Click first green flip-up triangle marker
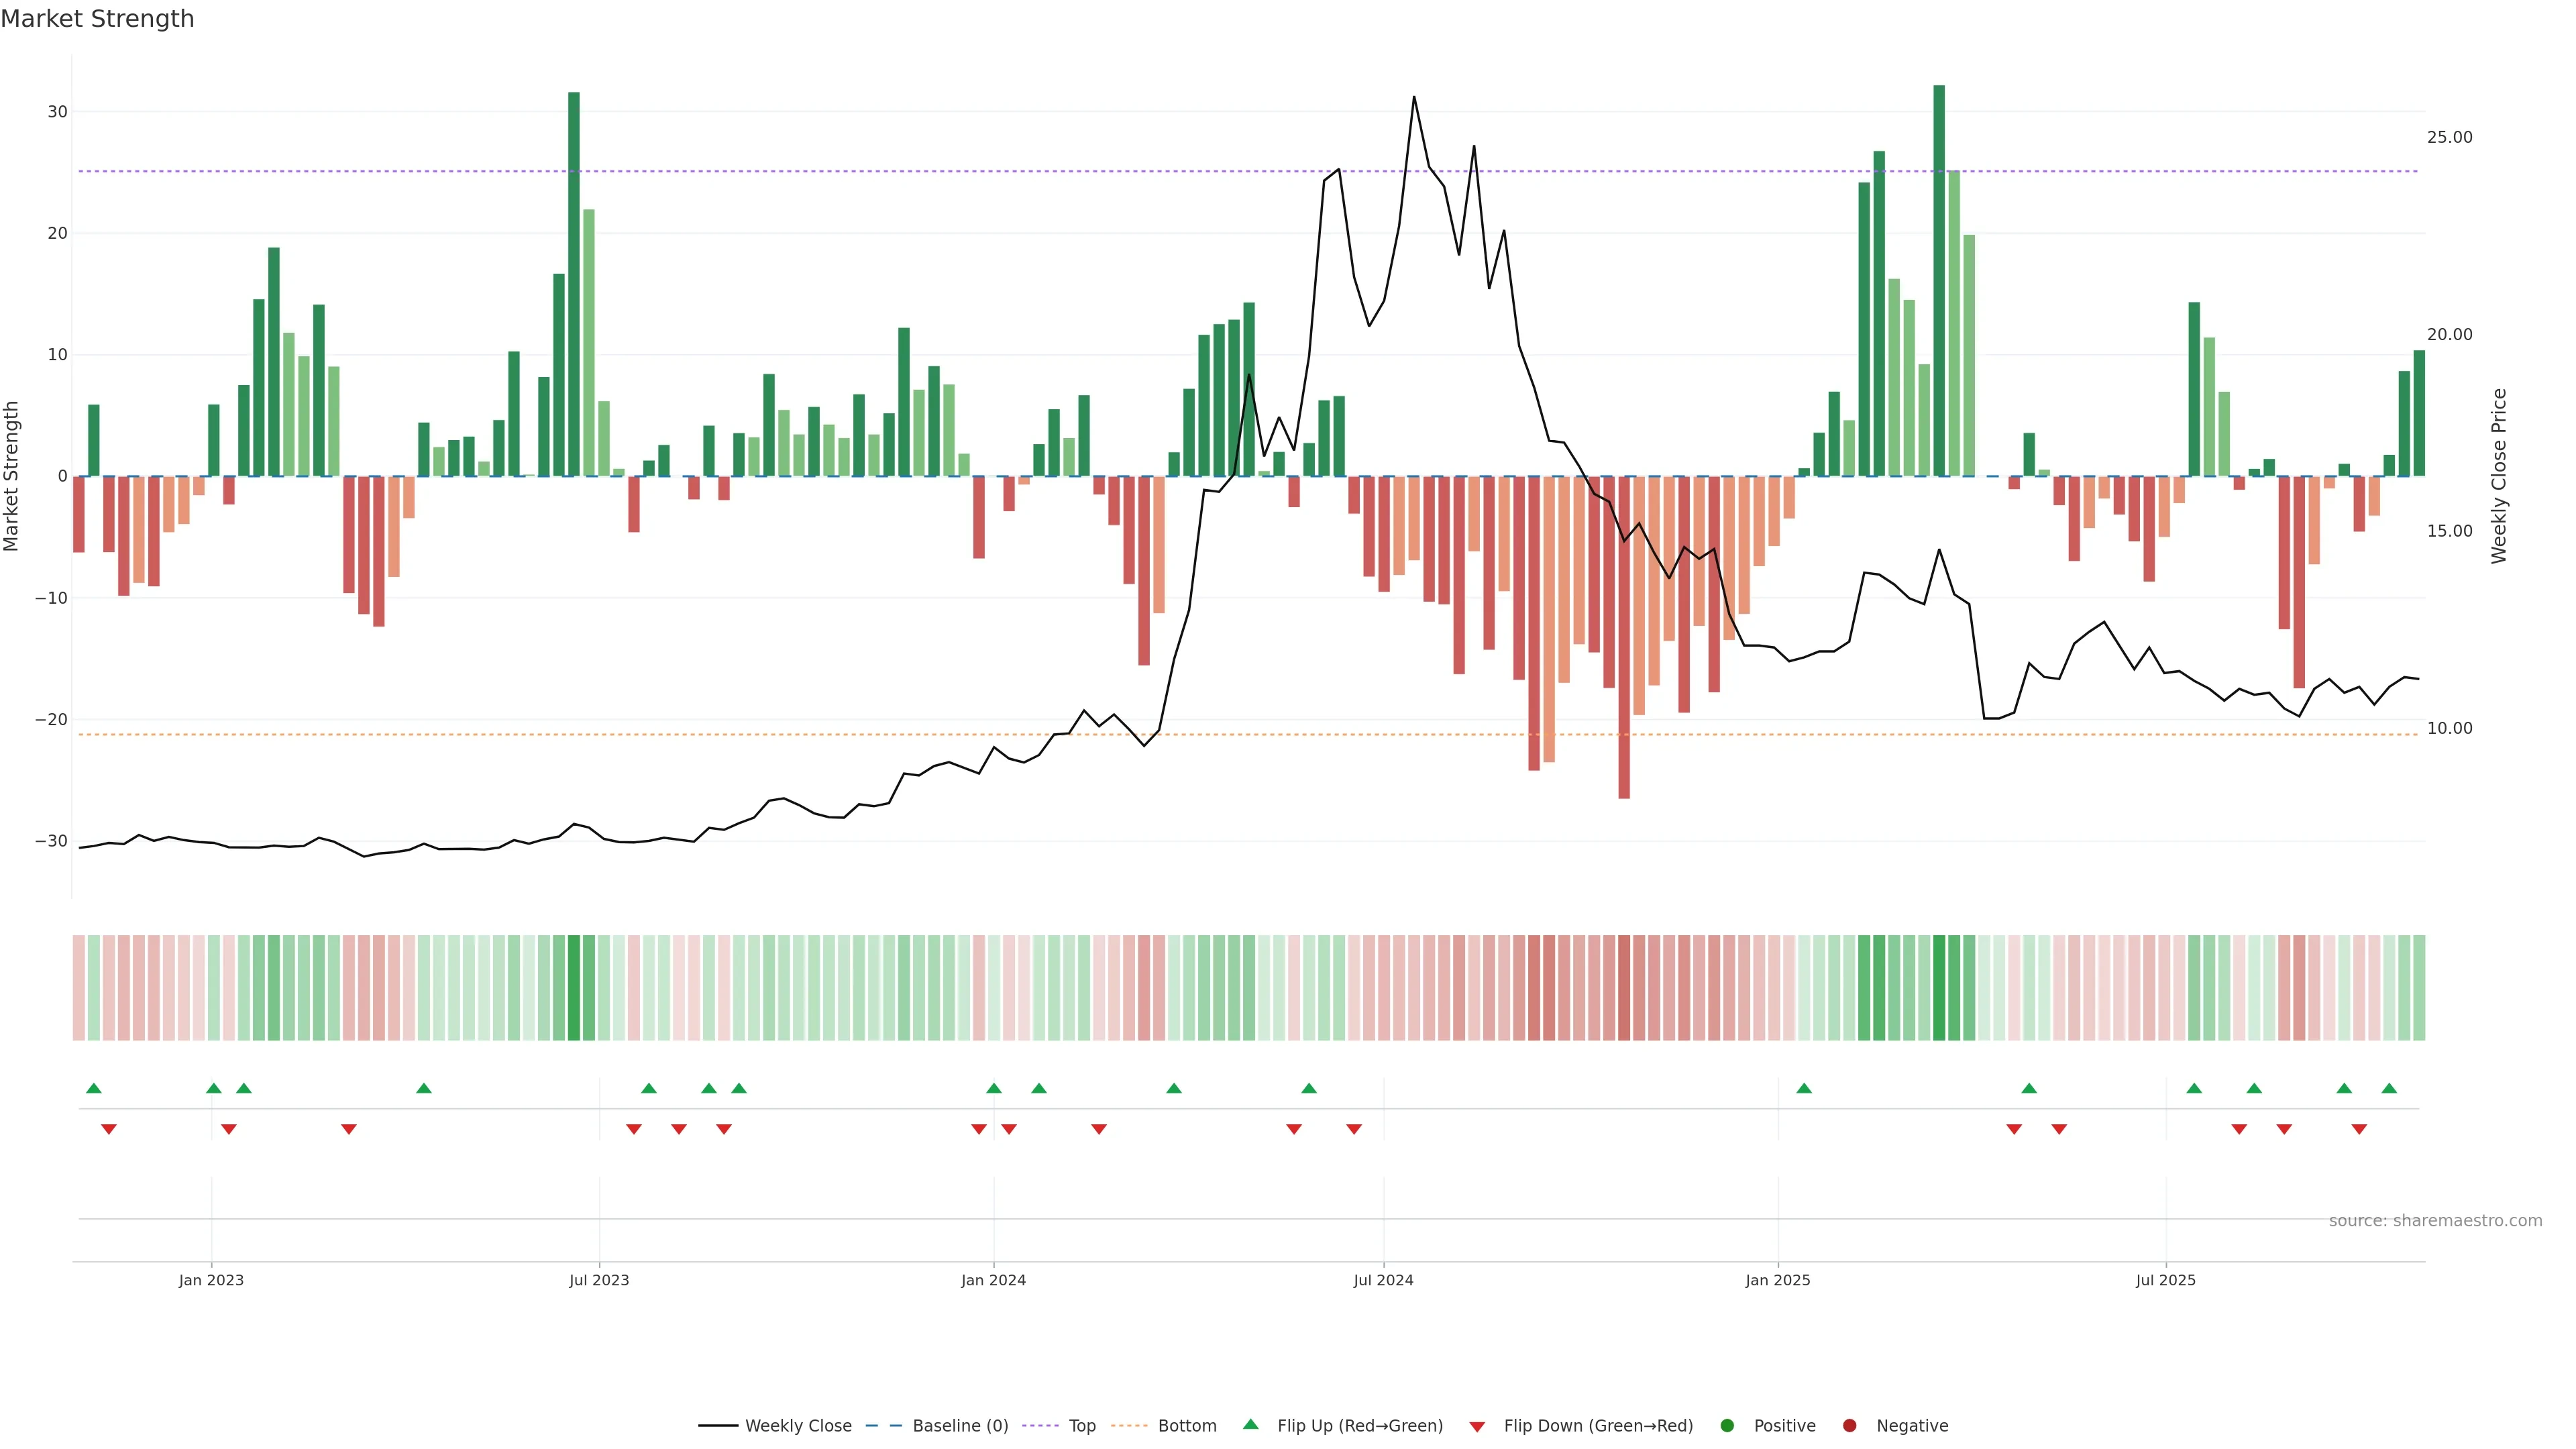The image size is (2576, 1449). click(94, 1088)
